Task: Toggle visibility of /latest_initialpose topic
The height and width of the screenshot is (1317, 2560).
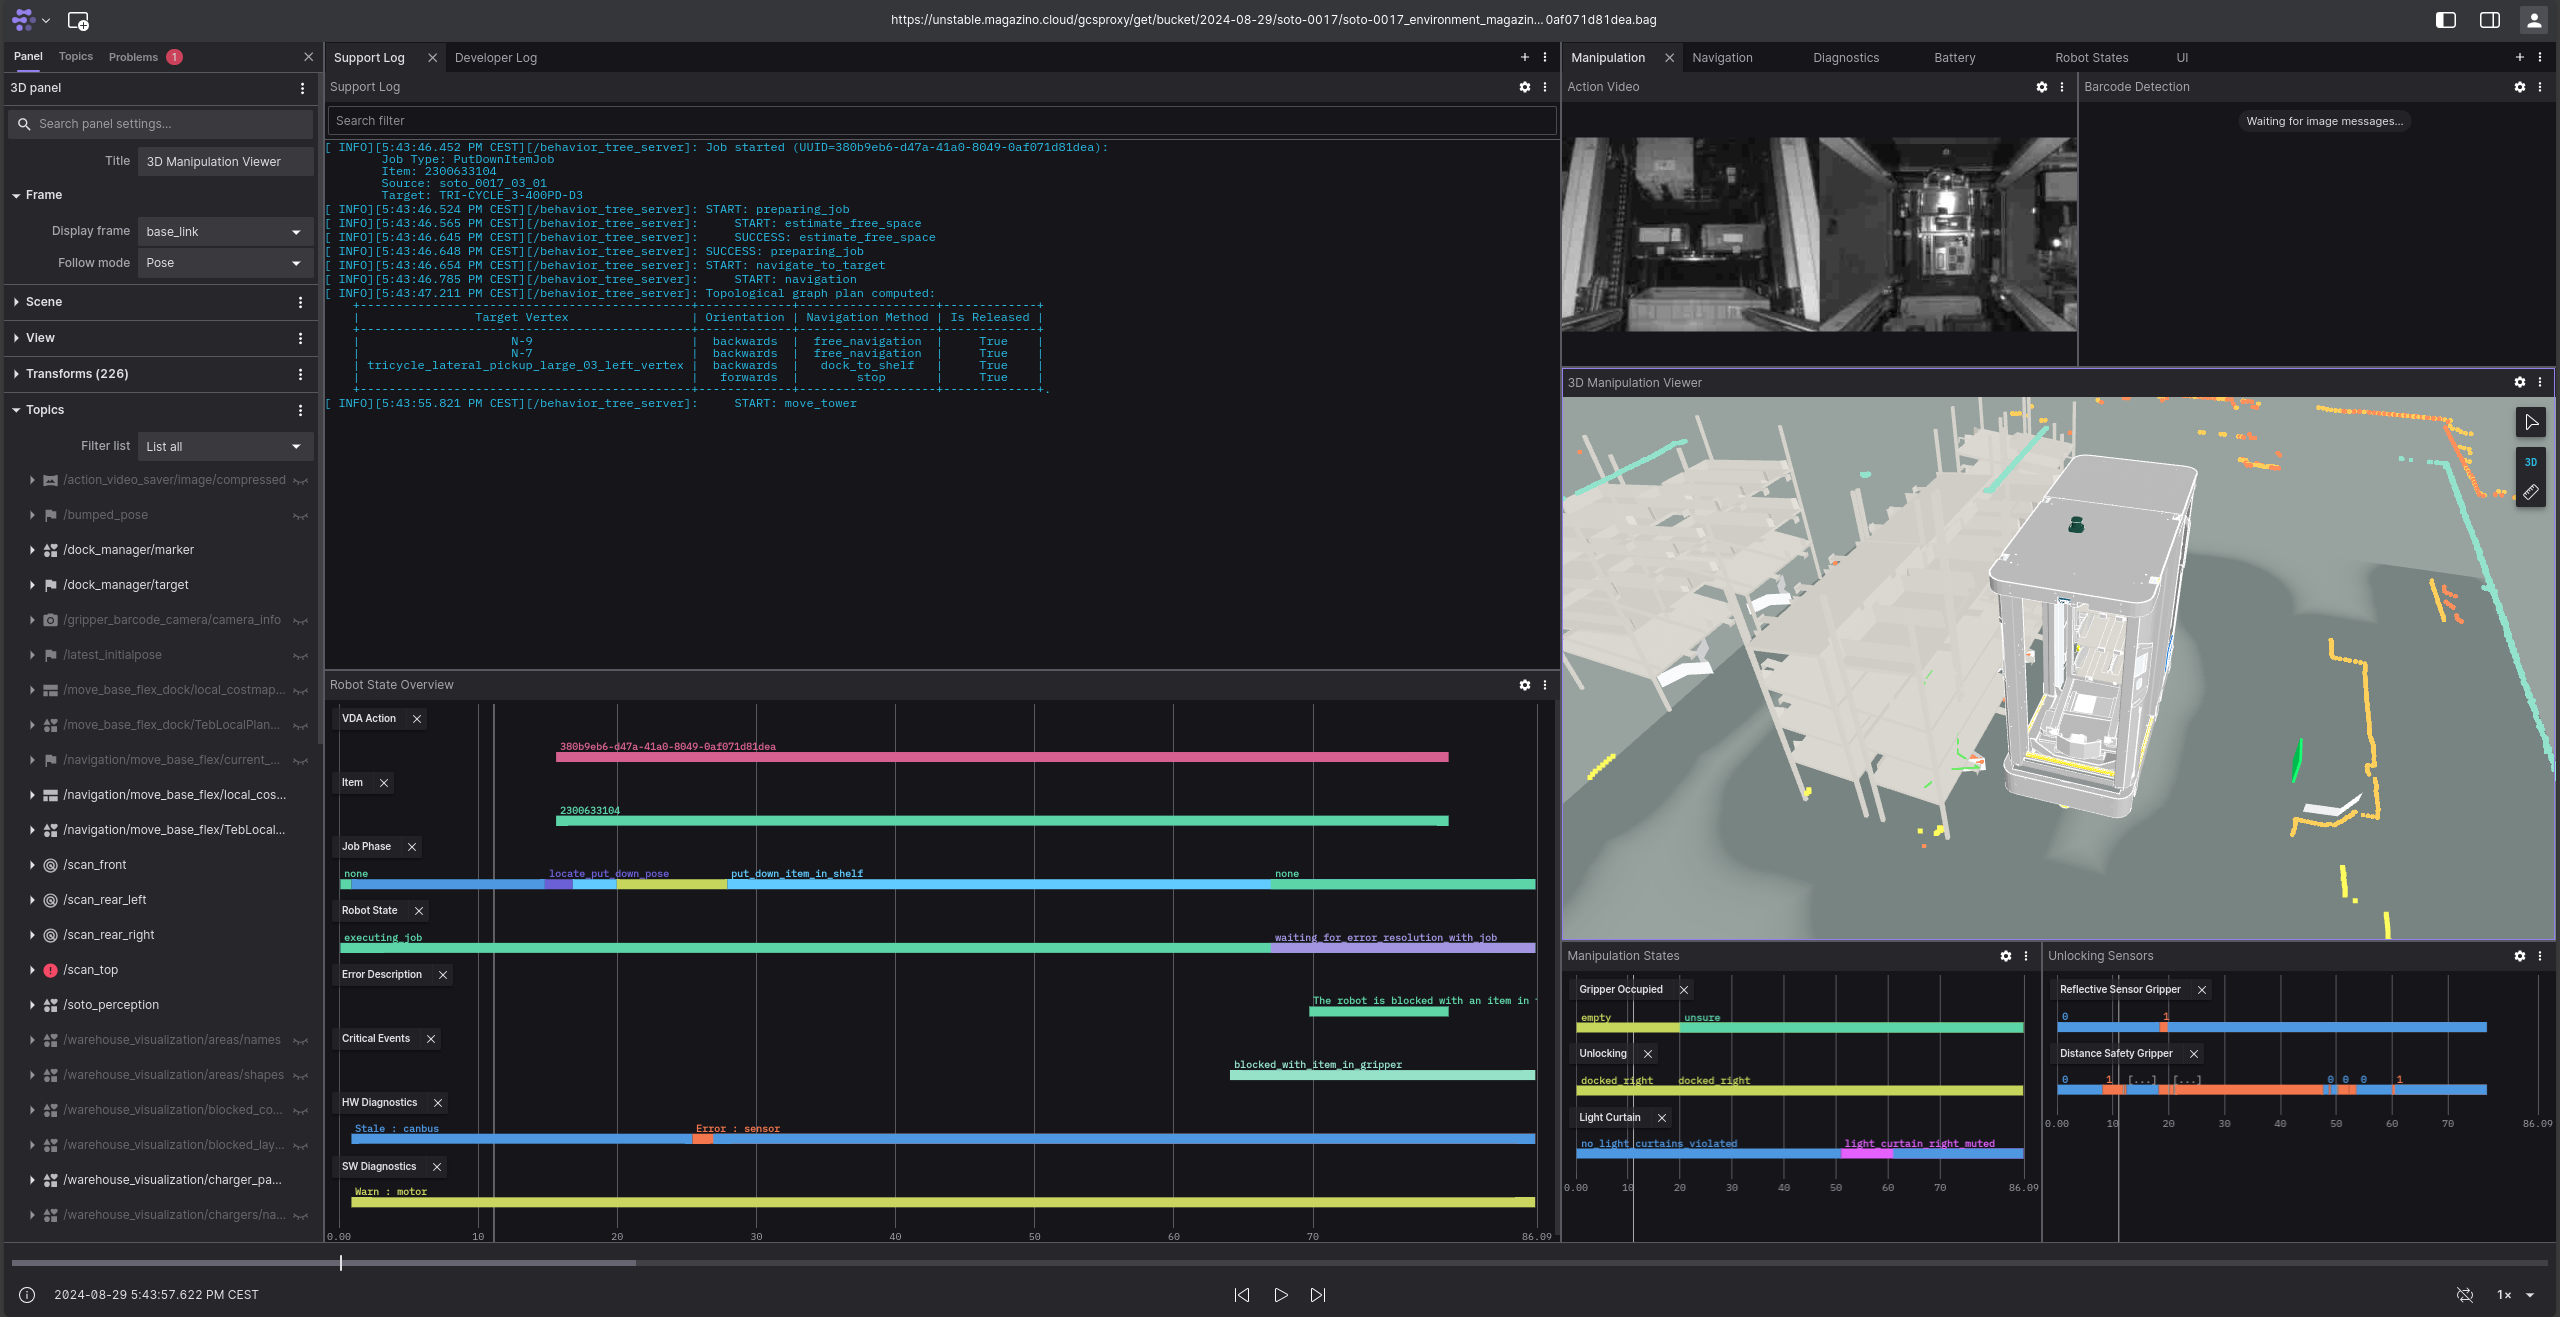Action: coord(300,656)
